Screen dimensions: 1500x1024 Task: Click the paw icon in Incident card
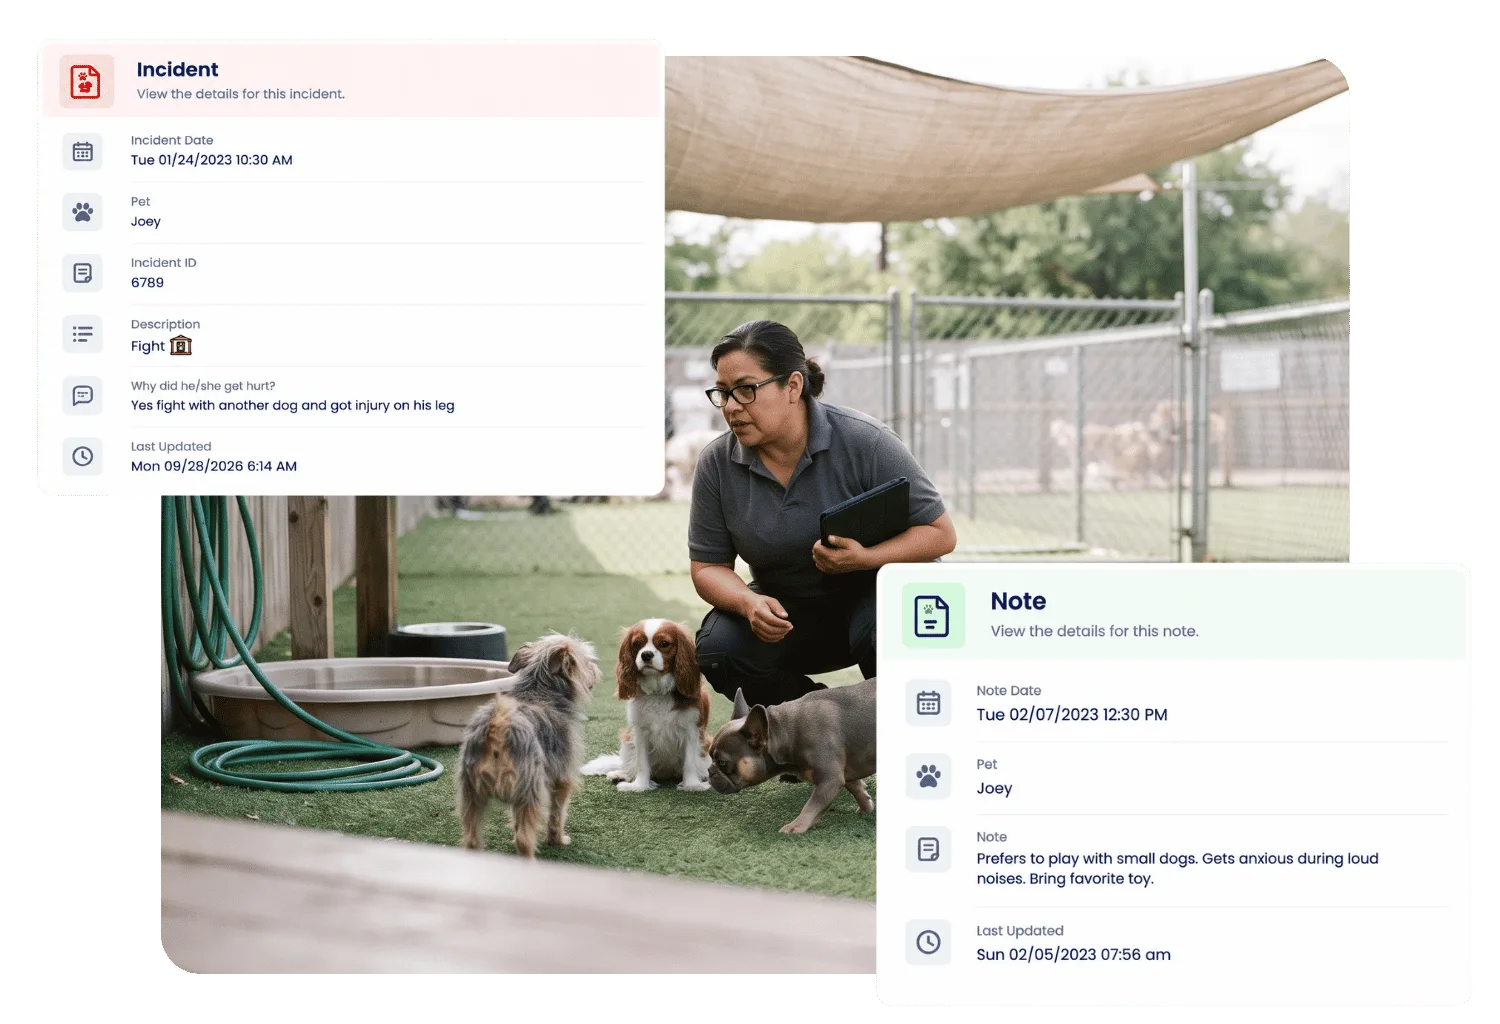(83, 212)
